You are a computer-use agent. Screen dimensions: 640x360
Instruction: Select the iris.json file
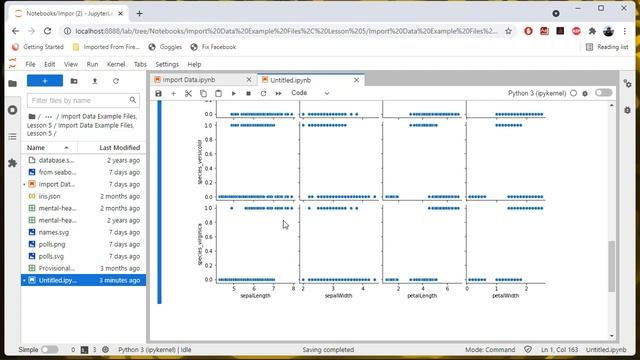83,196
